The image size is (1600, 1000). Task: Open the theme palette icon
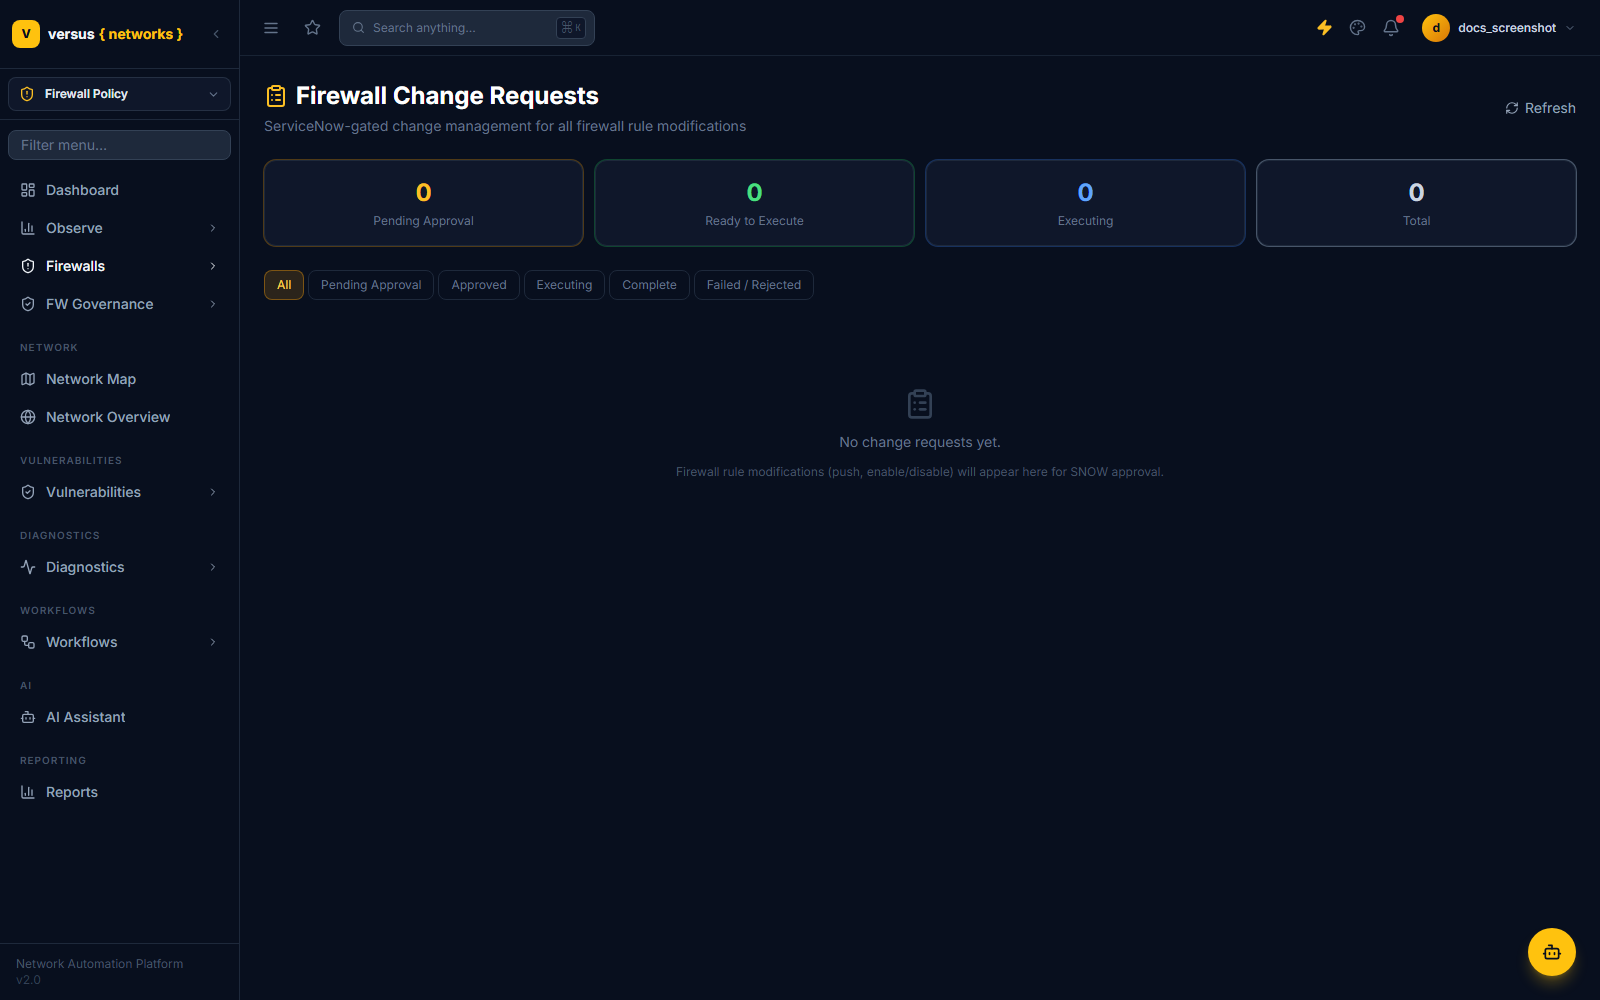pyautogui.click(x=1357, y=28)
